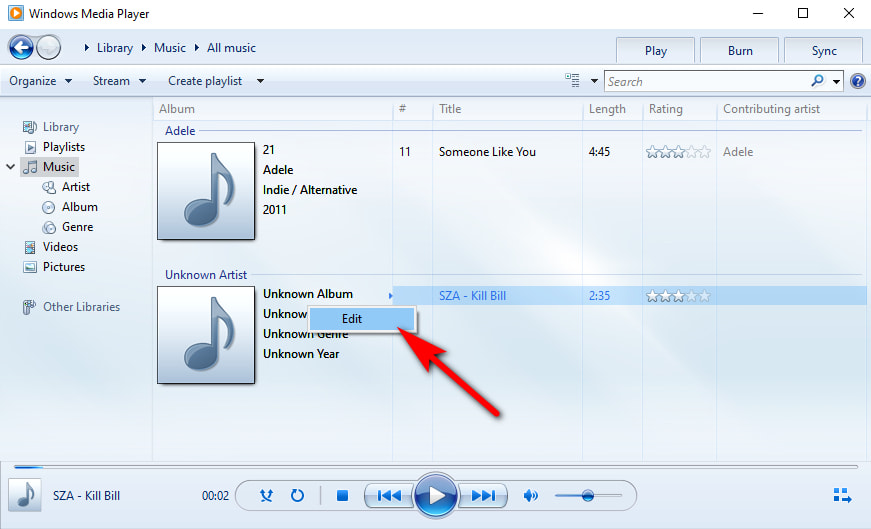Select the SZA - Kill Bill track
Viewport: 871px width, 529px height.
pyautogui.click(x=472, y=296)
